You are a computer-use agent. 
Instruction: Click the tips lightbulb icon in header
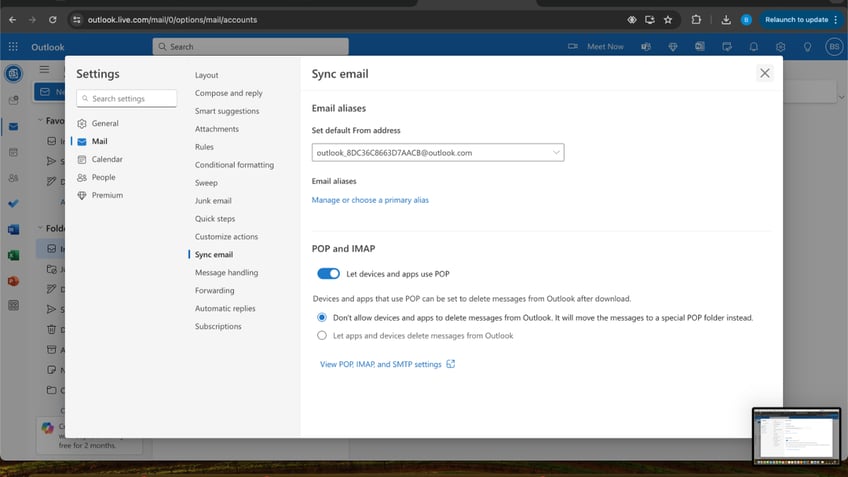pos(807,47)
